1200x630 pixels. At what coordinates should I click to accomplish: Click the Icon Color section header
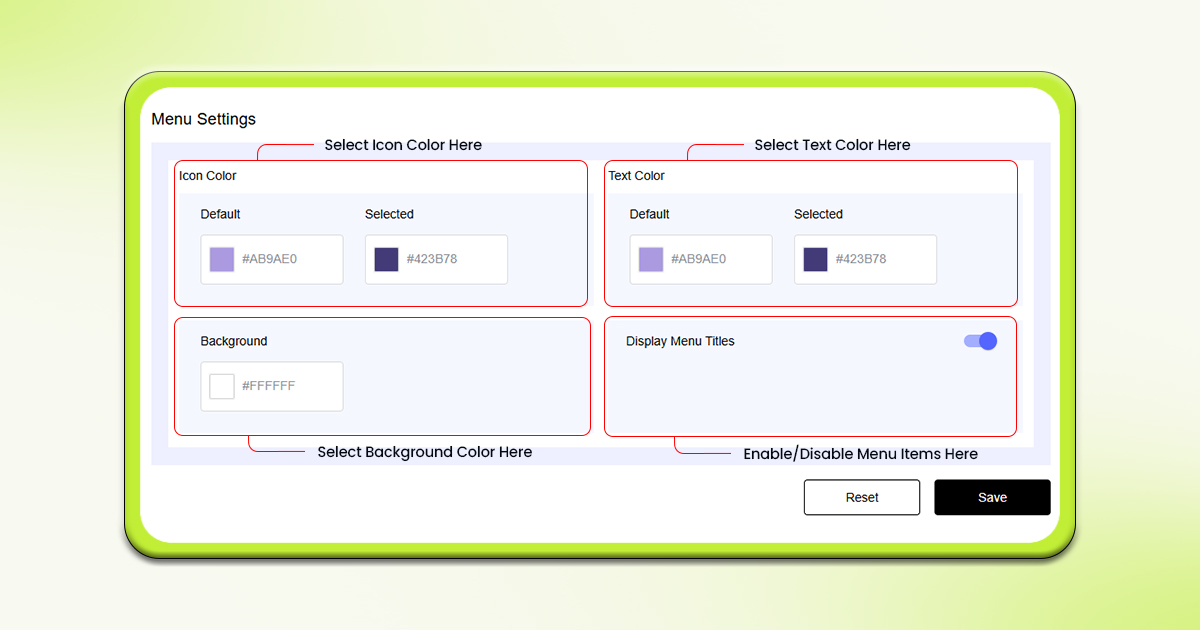(207, 175)
